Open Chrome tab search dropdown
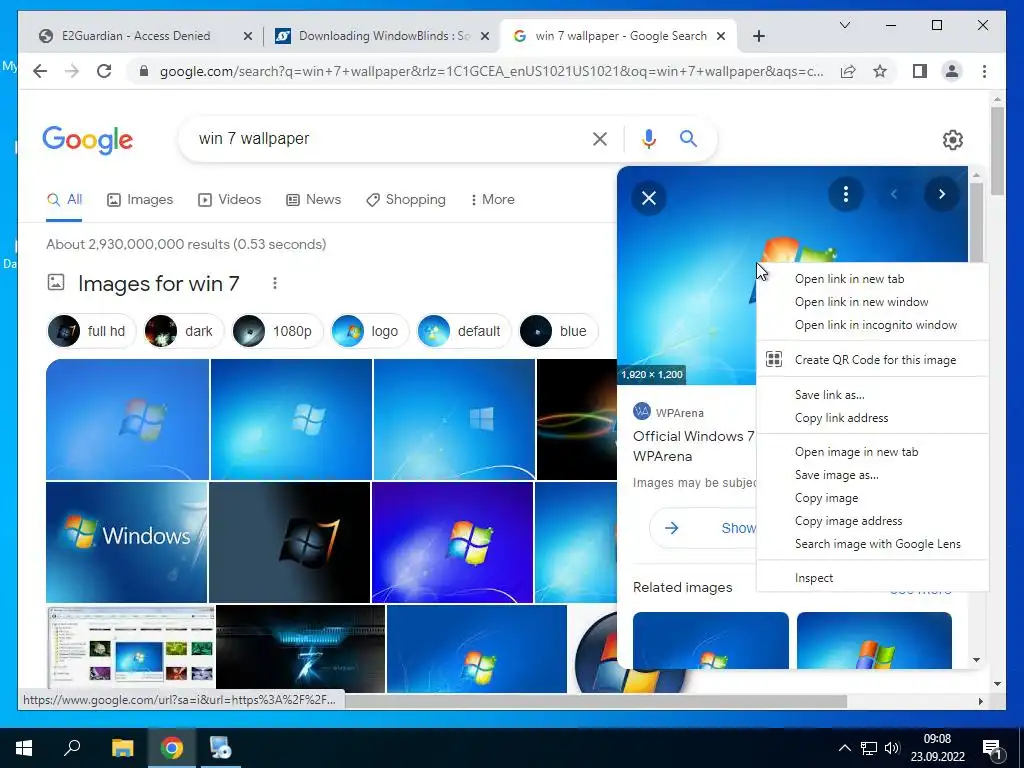1024x768 pixels. (x=844, y=25)
